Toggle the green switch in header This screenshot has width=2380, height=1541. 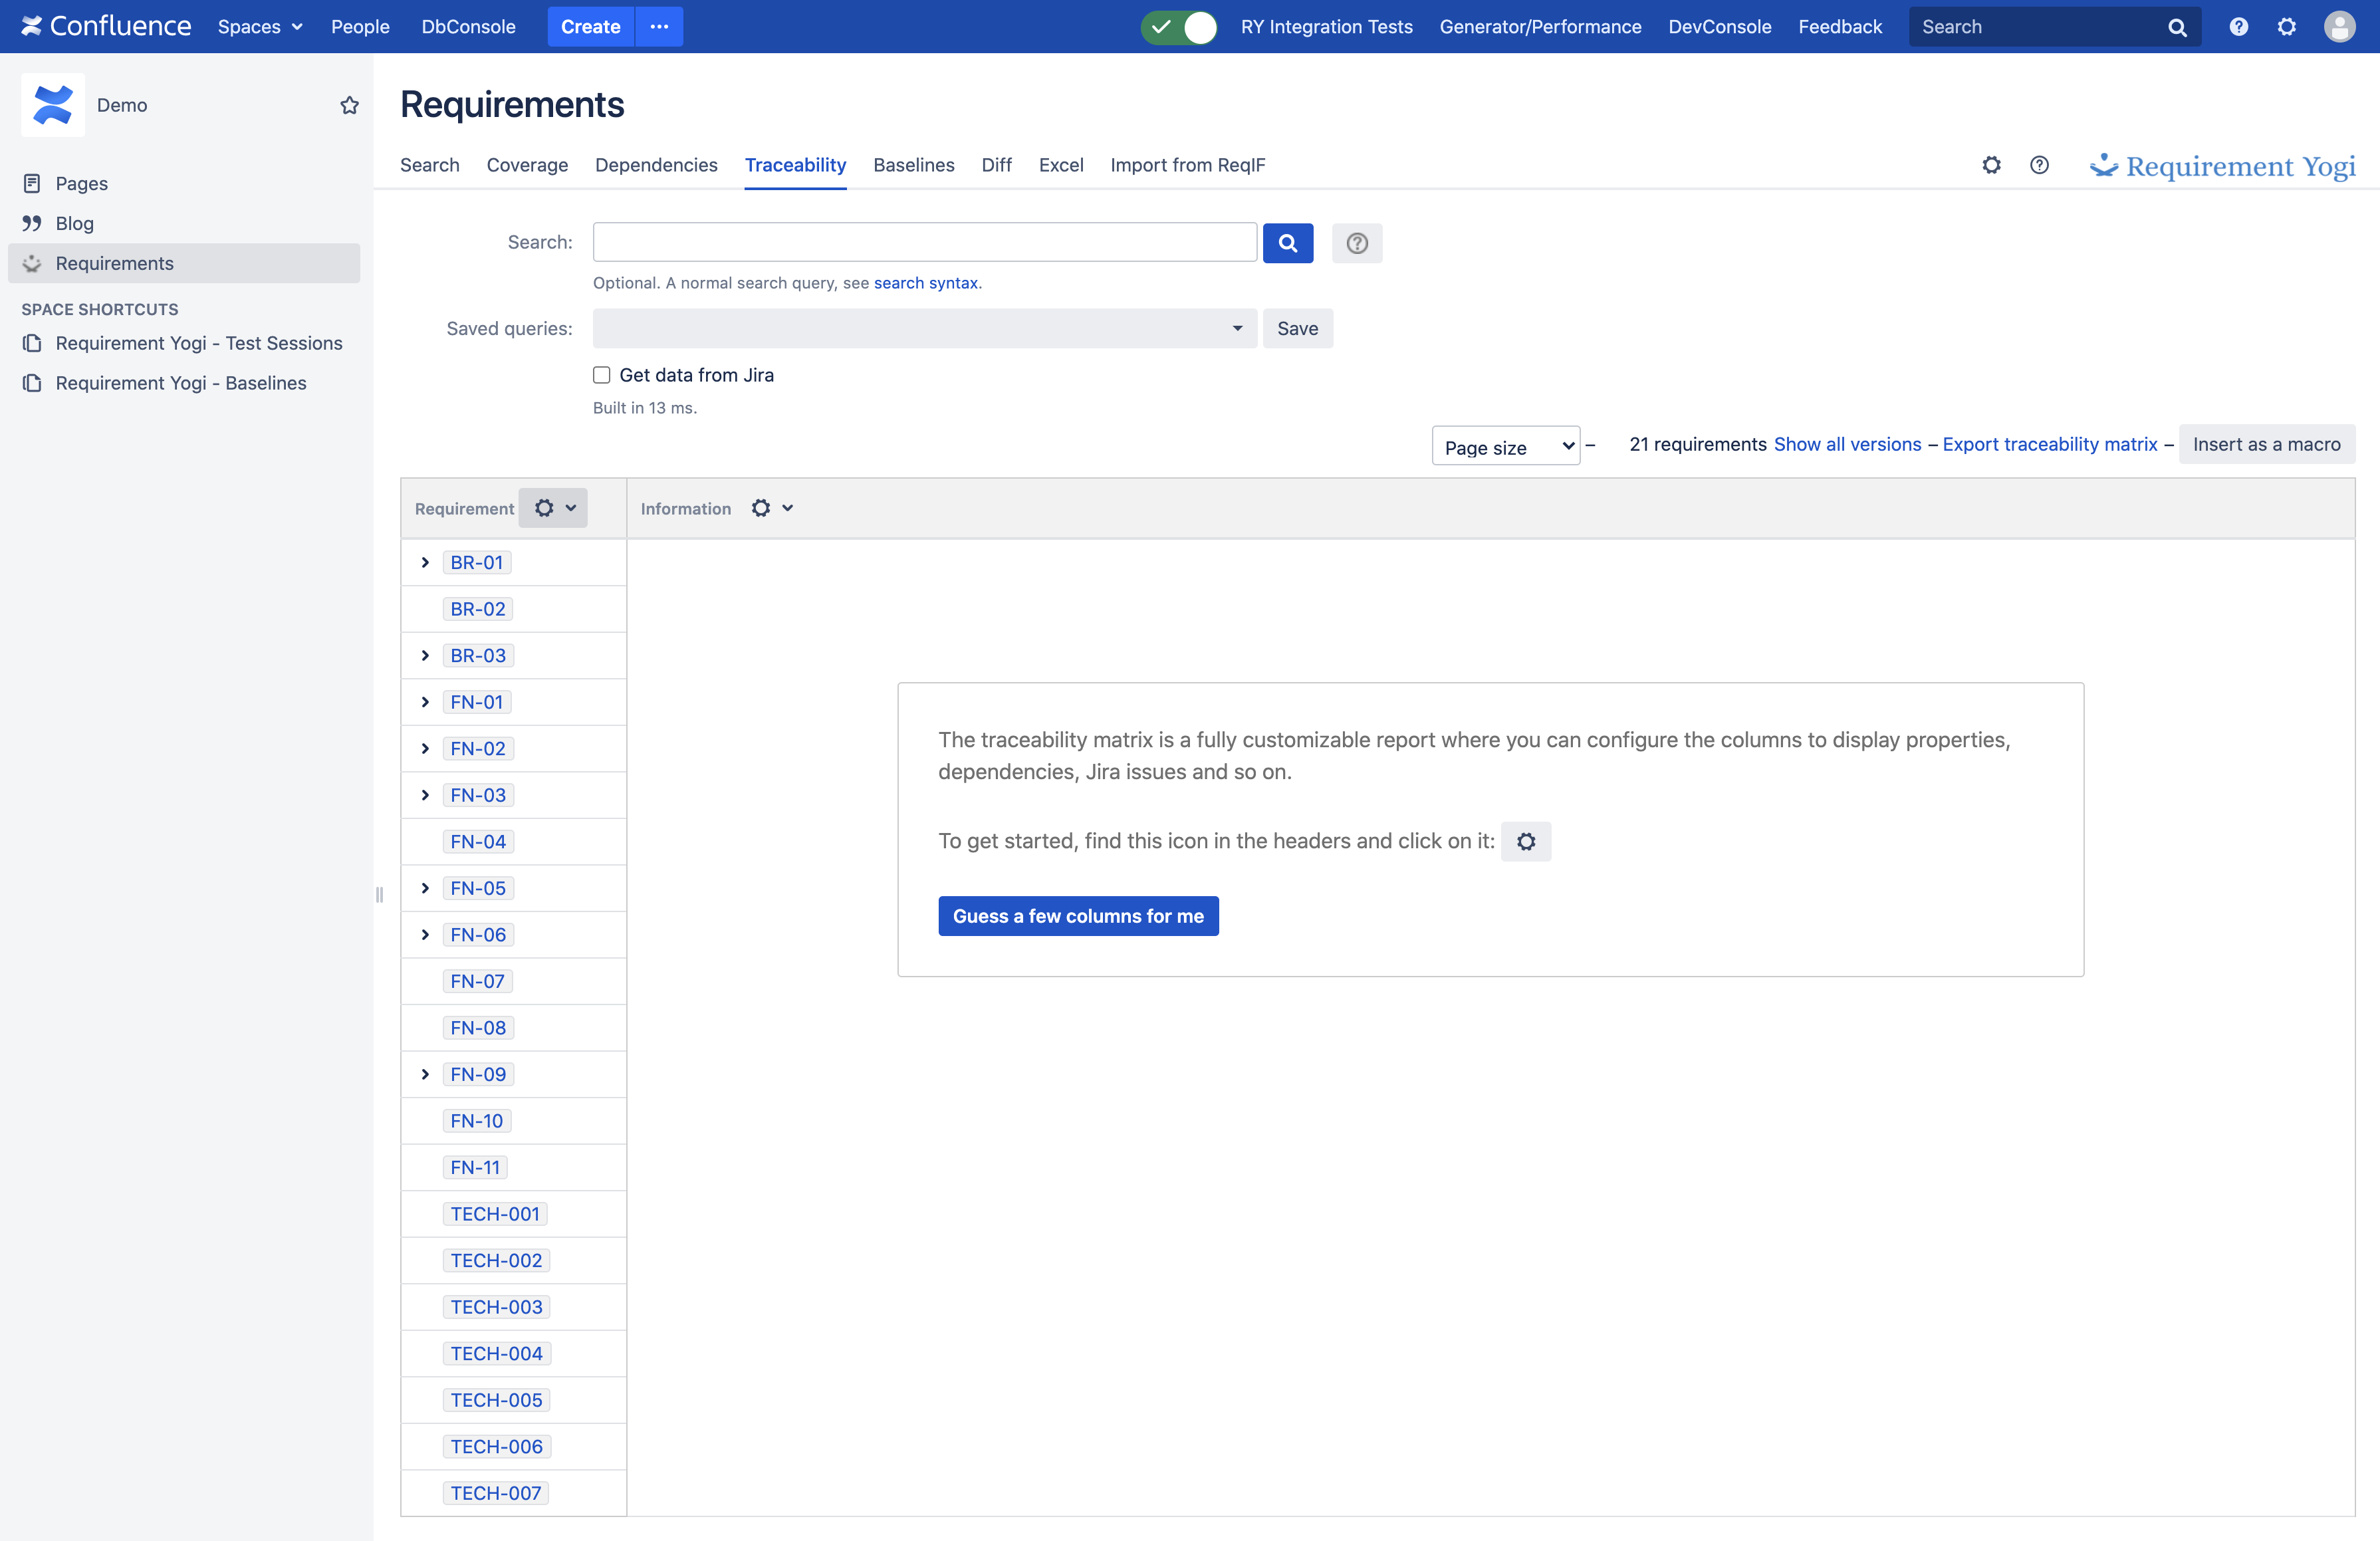(1179, 27)
